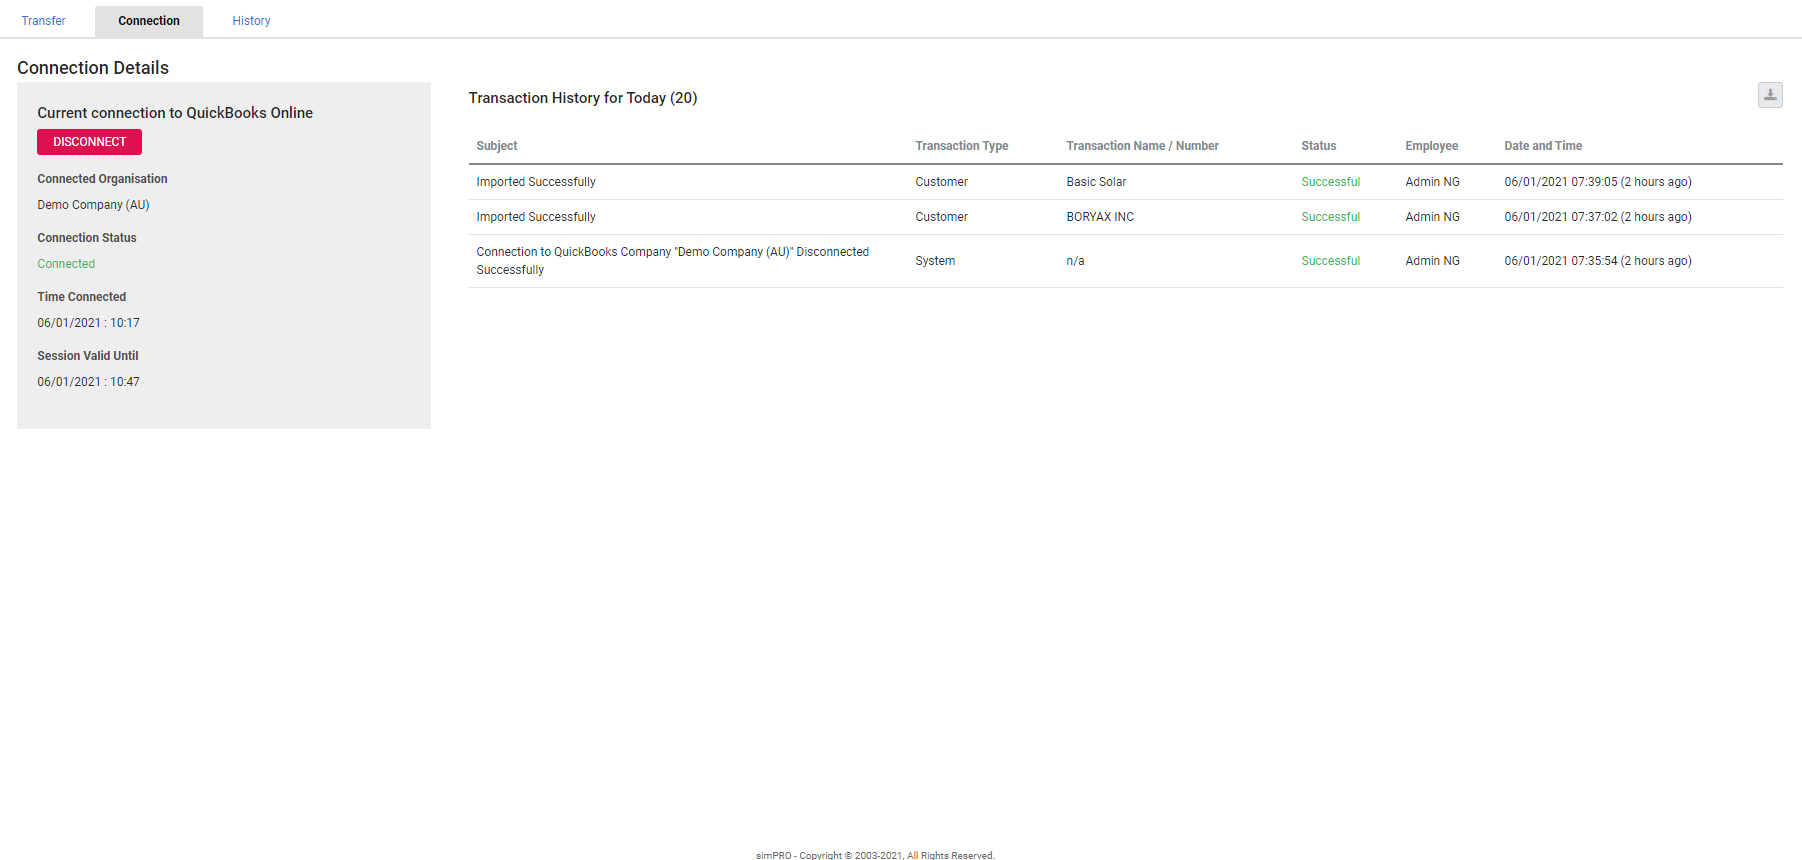This screenshot has width=1802, height=860.
Task: Click the Transaction Type column header
Action: point(961,146)
